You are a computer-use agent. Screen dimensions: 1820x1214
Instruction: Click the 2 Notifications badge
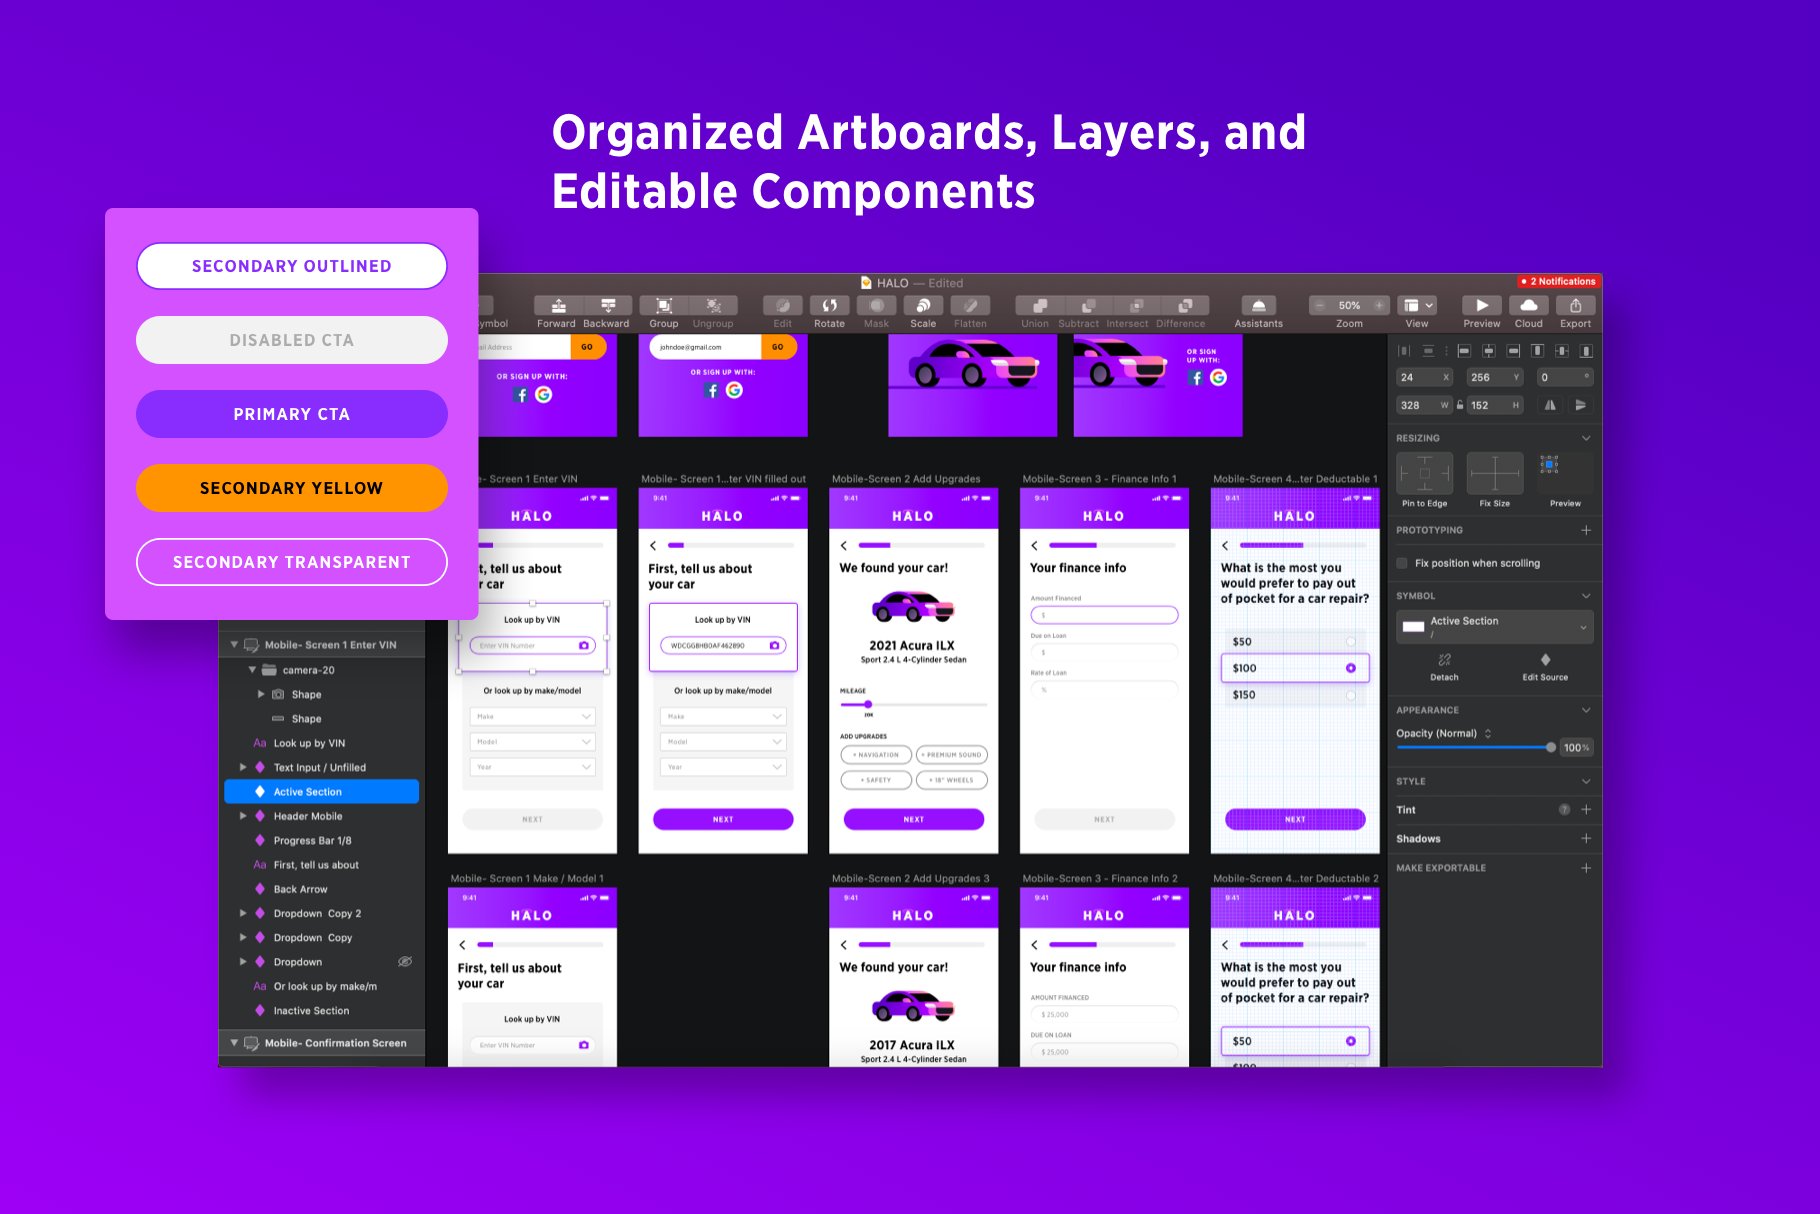[1558, 282]
